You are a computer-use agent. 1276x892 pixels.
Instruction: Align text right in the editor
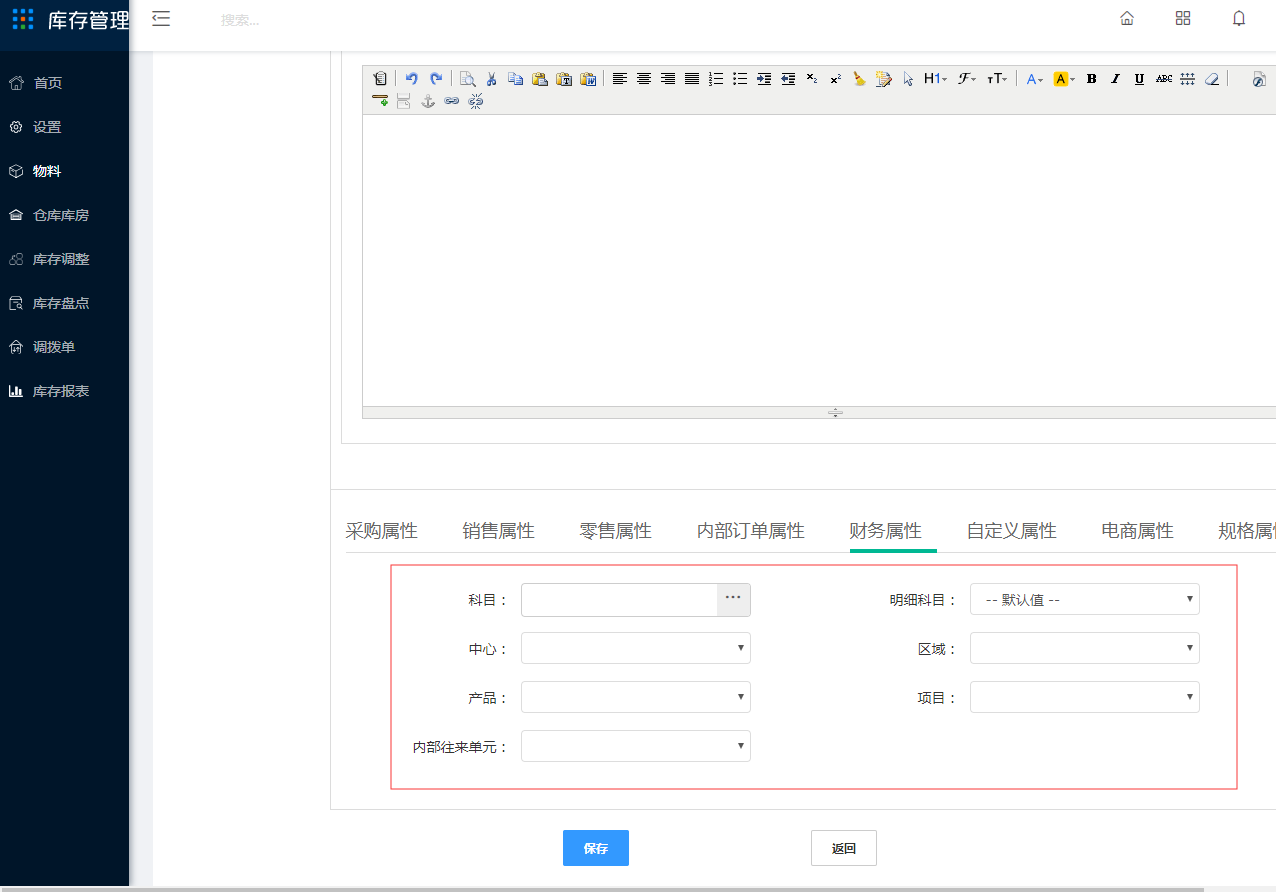(668, 79)
